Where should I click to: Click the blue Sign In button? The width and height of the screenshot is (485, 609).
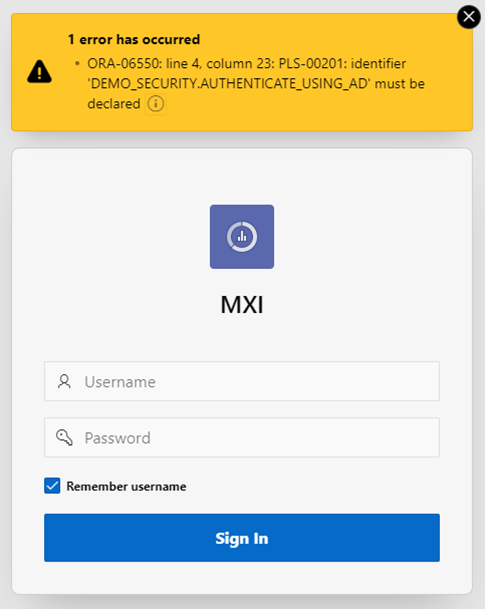242,538
